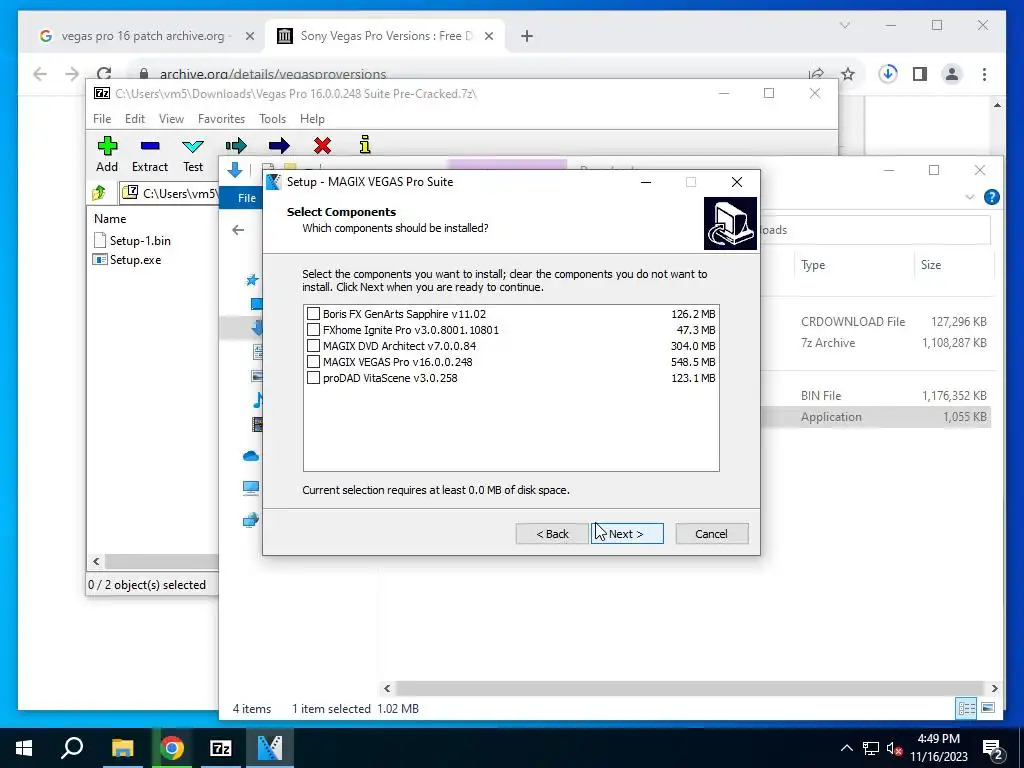Bookmark this page with star icon
This screenshot has width=1024, height=768.
click(848, 74)
